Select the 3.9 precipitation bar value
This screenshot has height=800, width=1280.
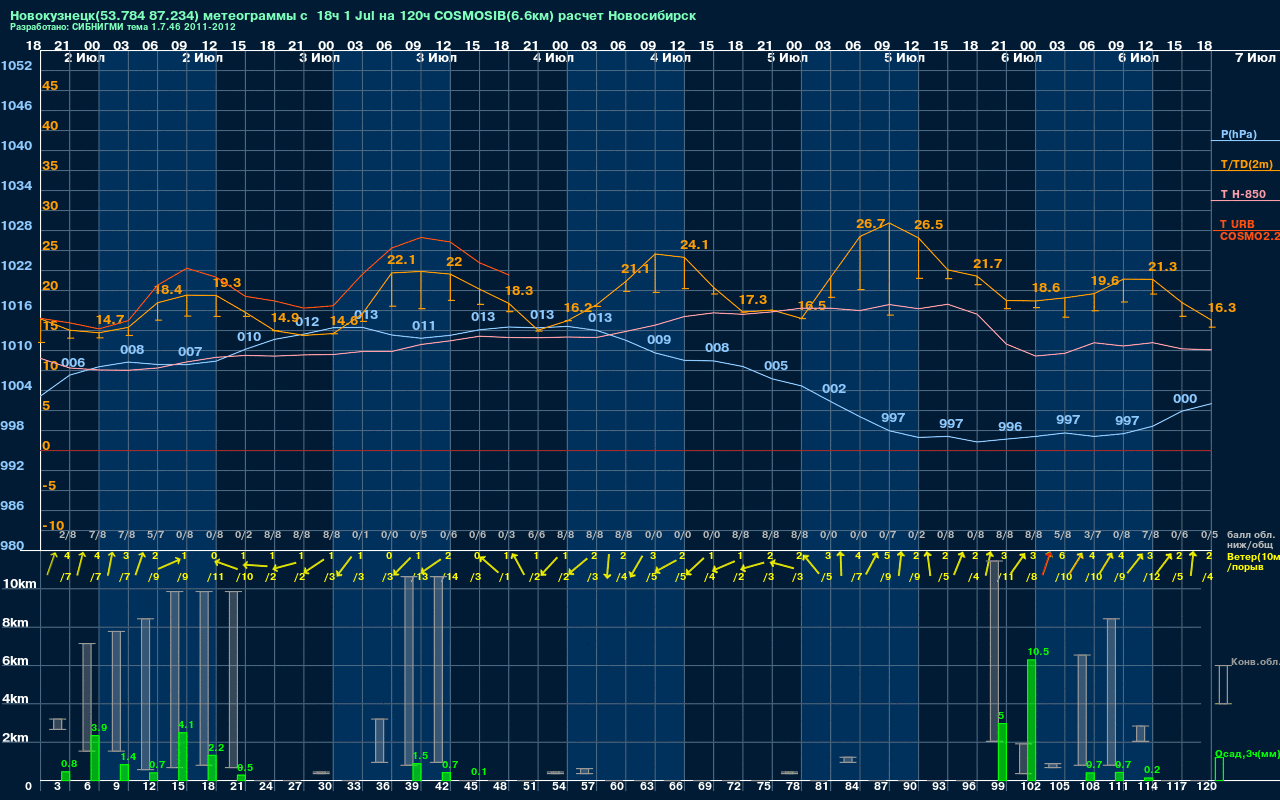[x=99, y=728]
